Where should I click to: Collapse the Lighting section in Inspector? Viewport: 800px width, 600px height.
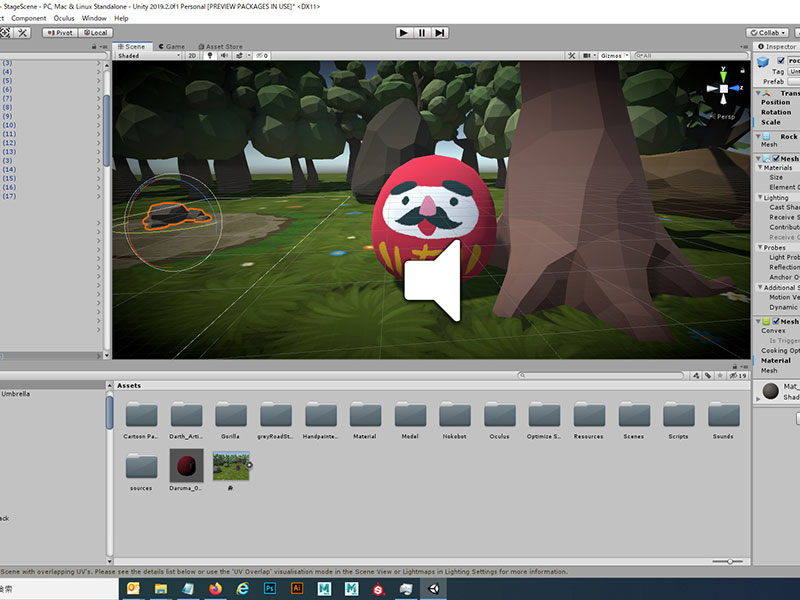760,197
